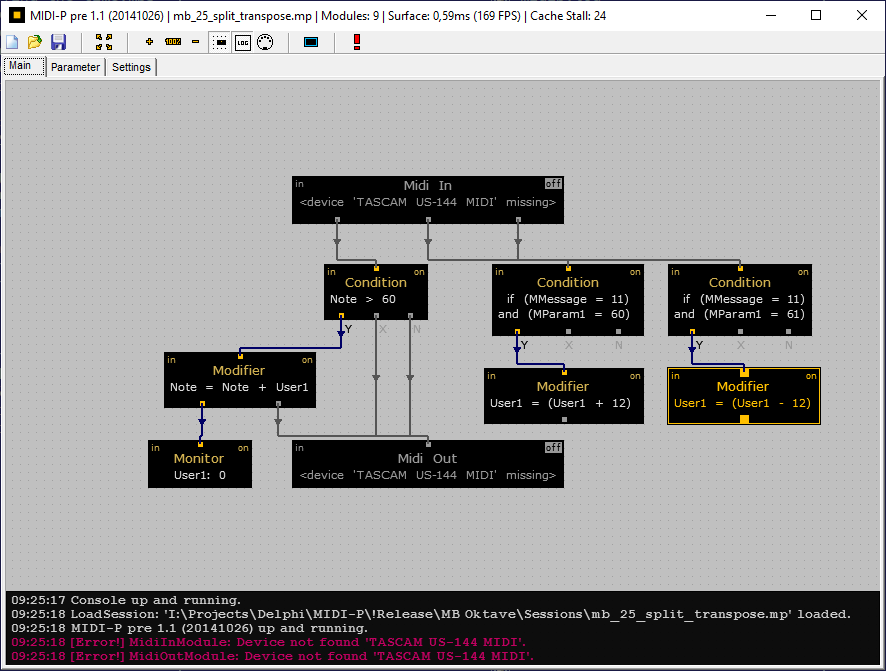Toggle the Monitor module's on switch

point(243,448)
